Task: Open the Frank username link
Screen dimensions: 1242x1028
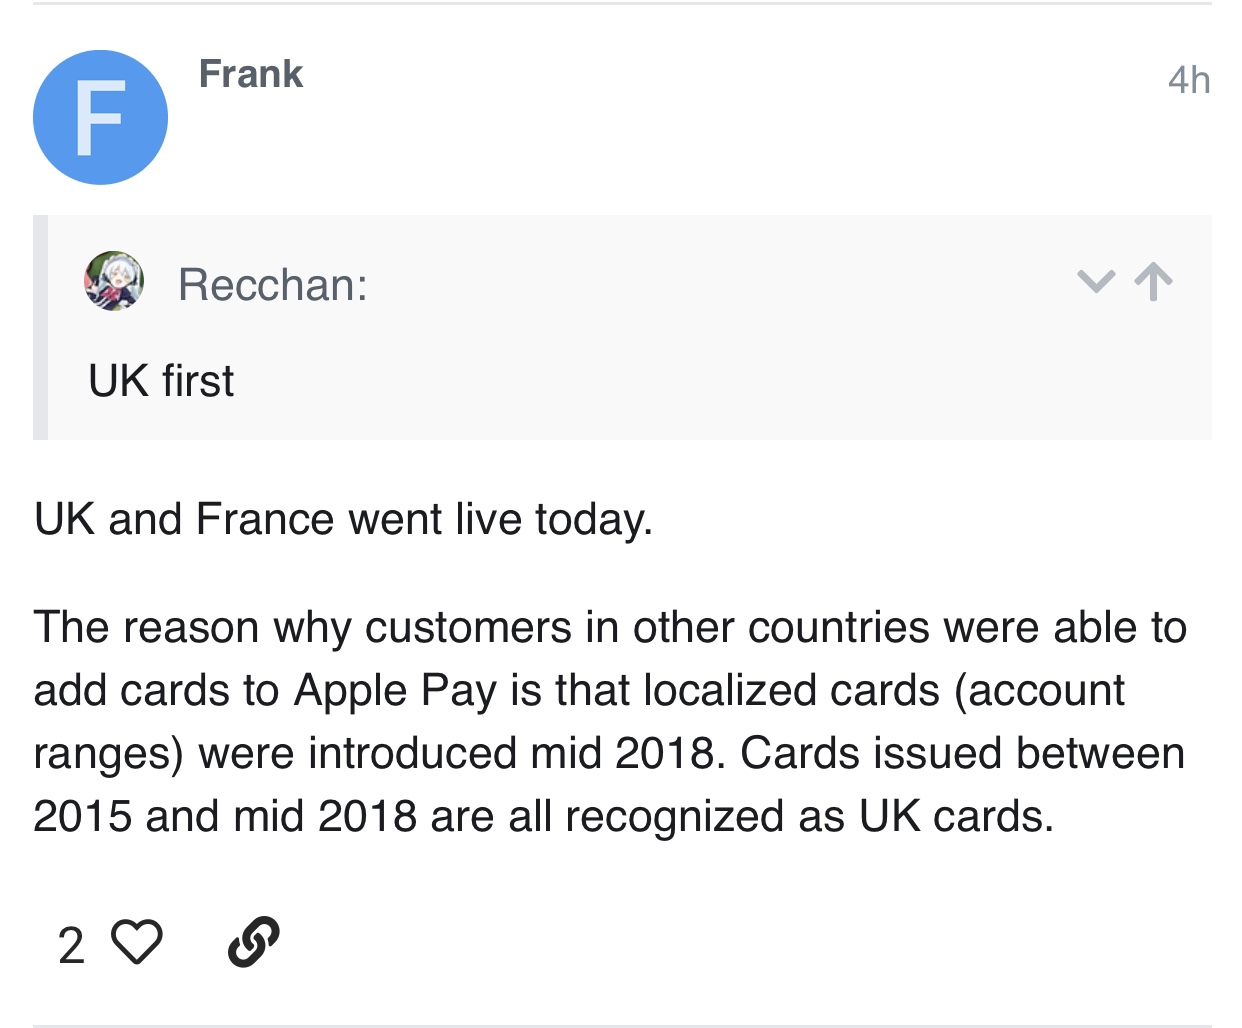Action: tap(250, 74)
